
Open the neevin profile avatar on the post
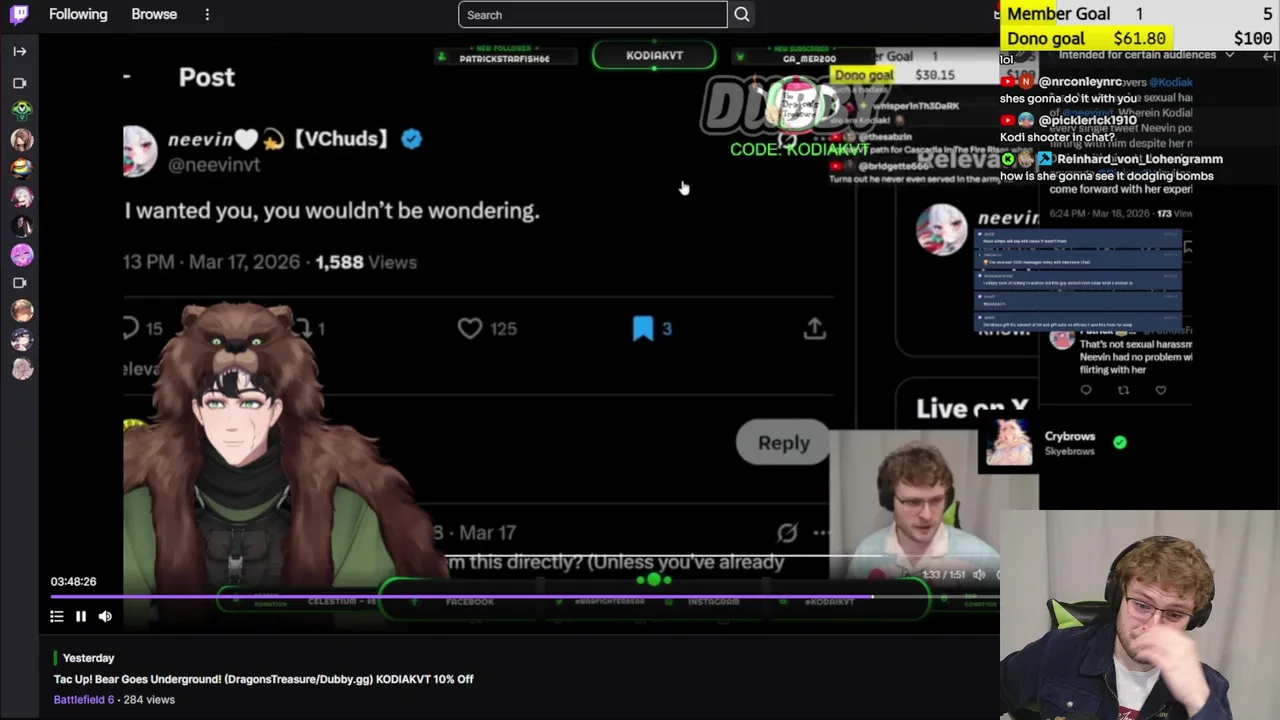click(x=140, y=151)
